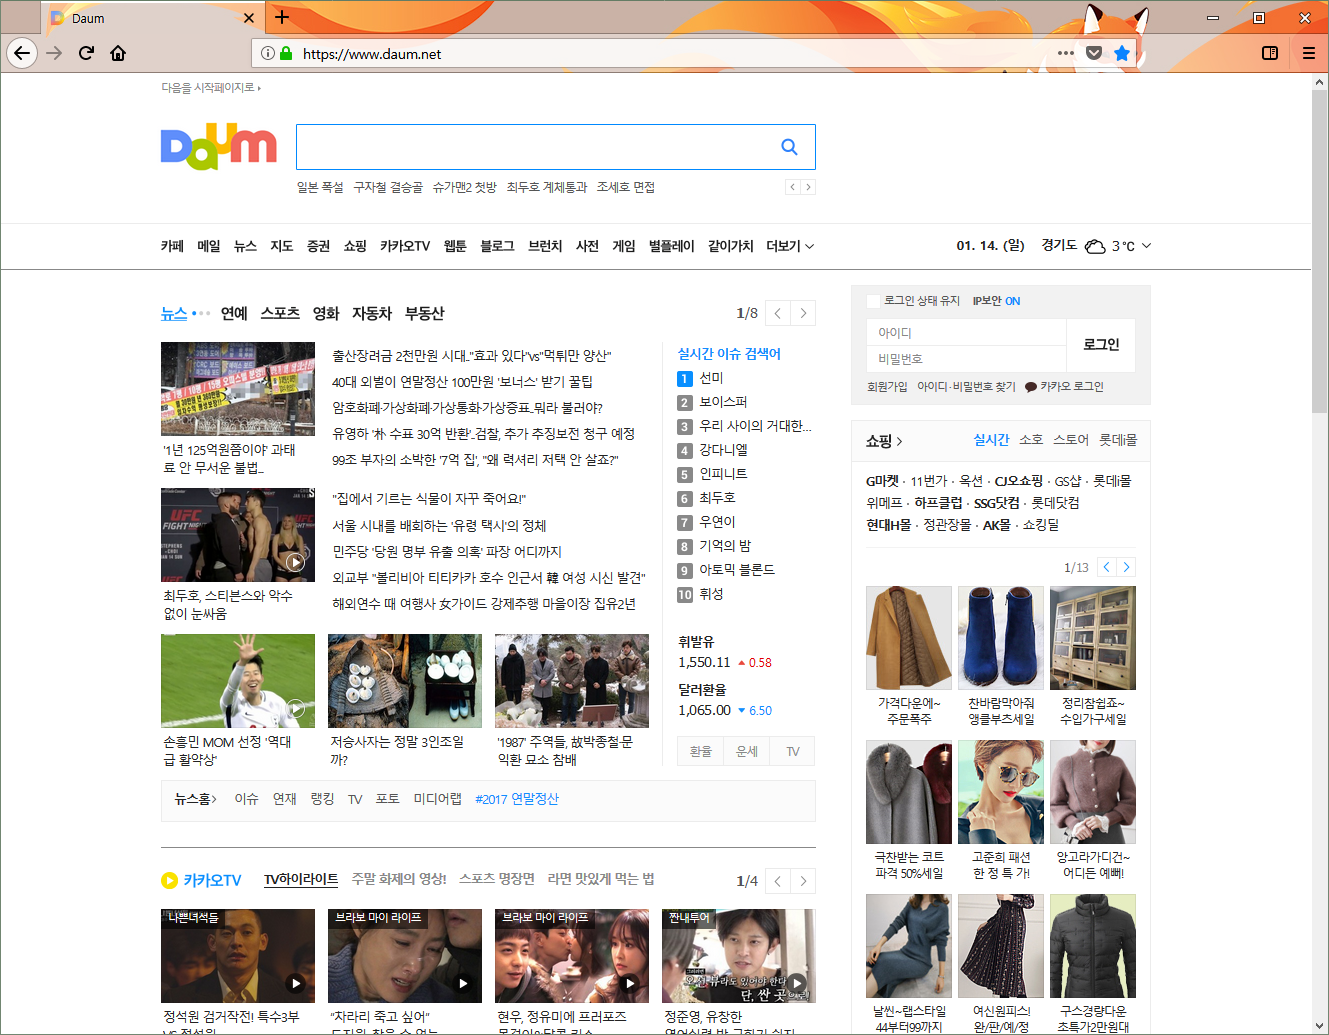Go to next news page arrow

coord(803,313)
